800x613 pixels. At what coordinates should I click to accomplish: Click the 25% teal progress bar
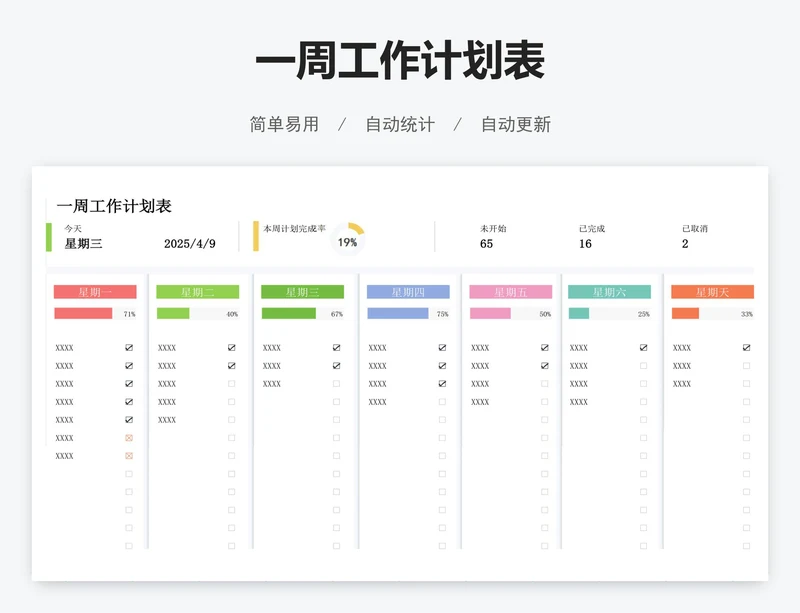pyautogui.click(x=579, y=313)
